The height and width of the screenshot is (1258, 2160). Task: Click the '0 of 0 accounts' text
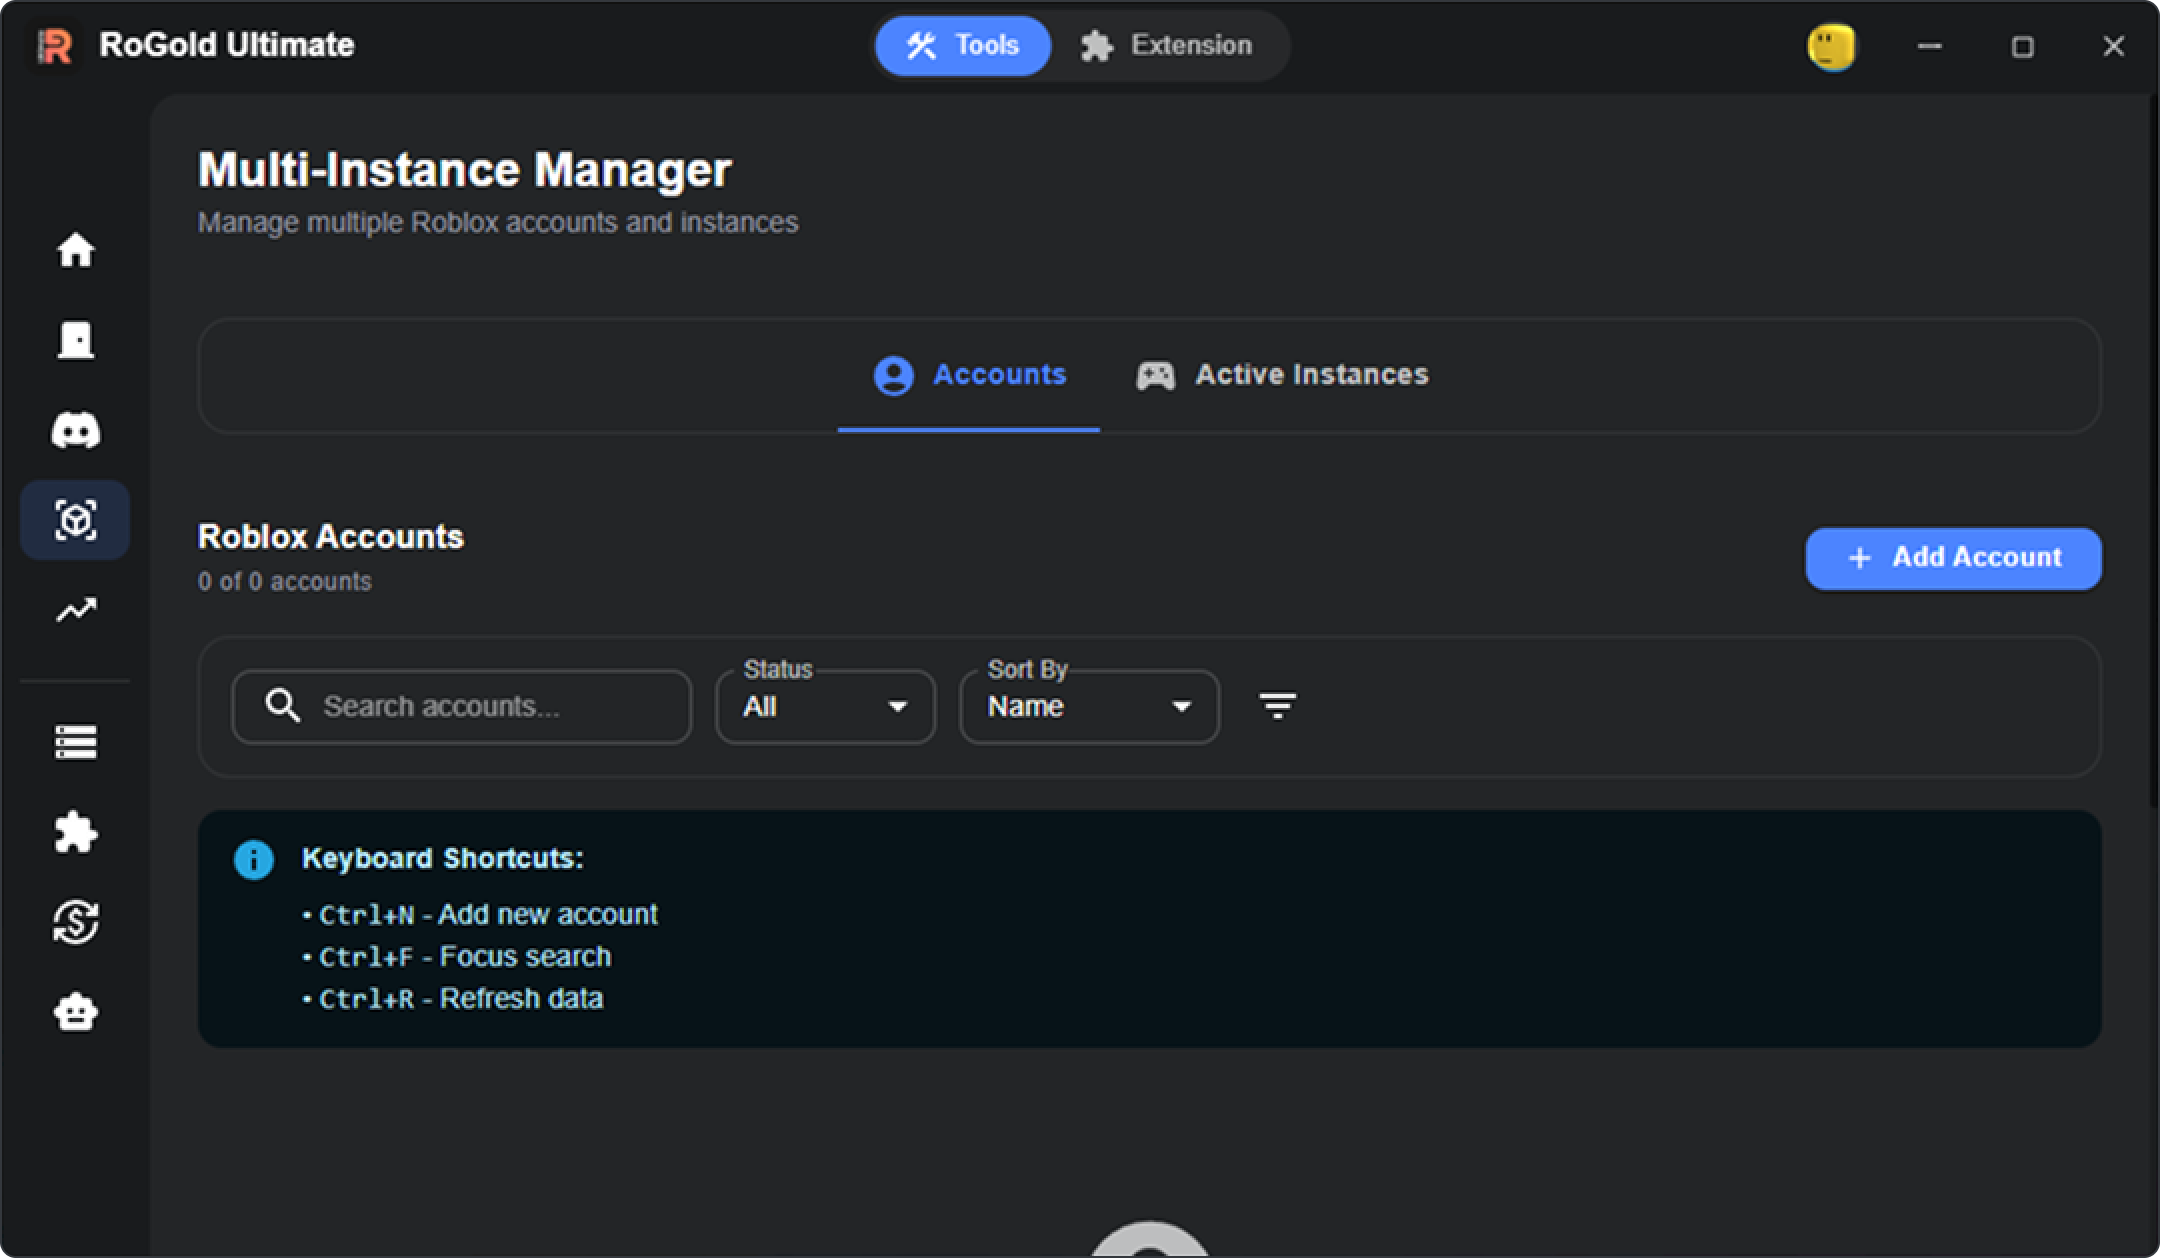click(x=285, y=582)
